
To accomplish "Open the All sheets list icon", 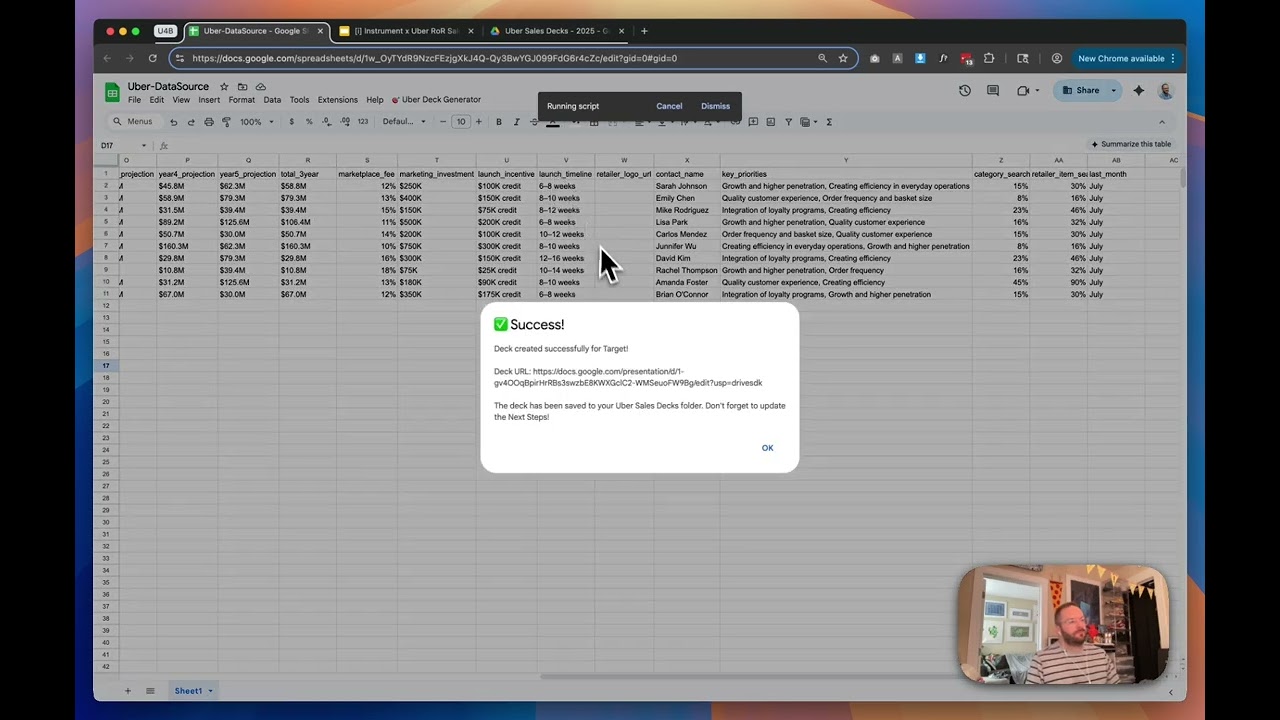I will [150, 691].
